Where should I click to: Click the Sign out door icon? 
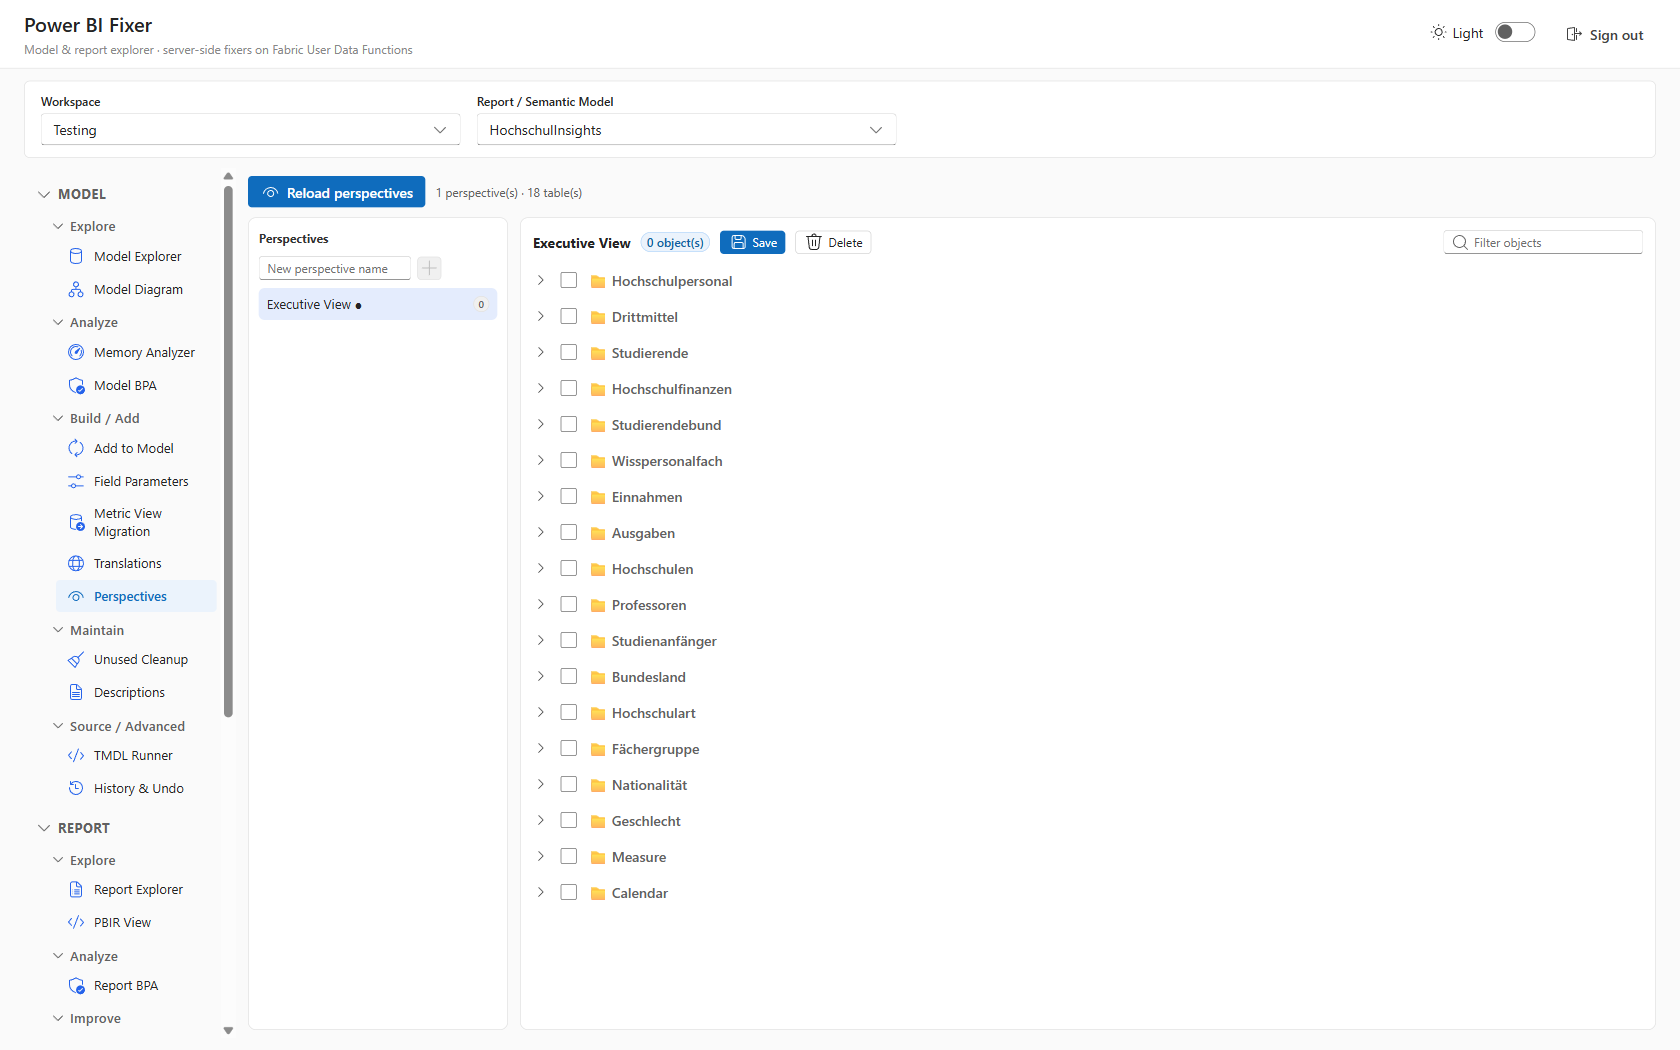tap(1574, 34)
